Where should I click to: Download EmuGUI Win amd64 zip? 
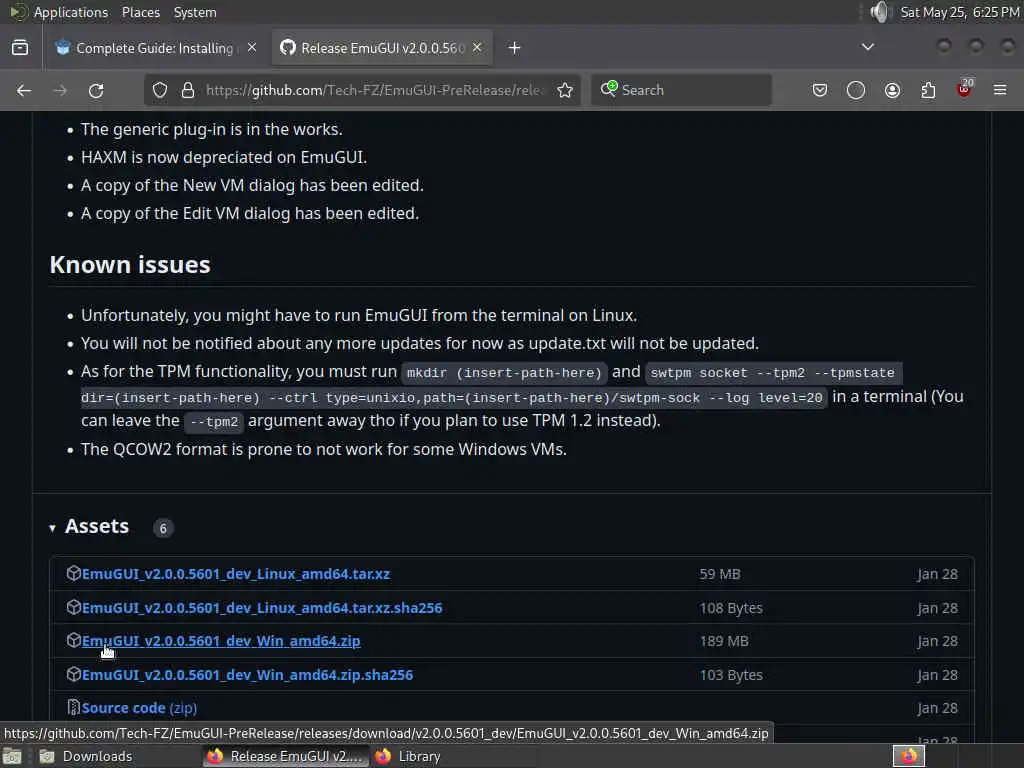pyautogui.click(x=221, y=641)
